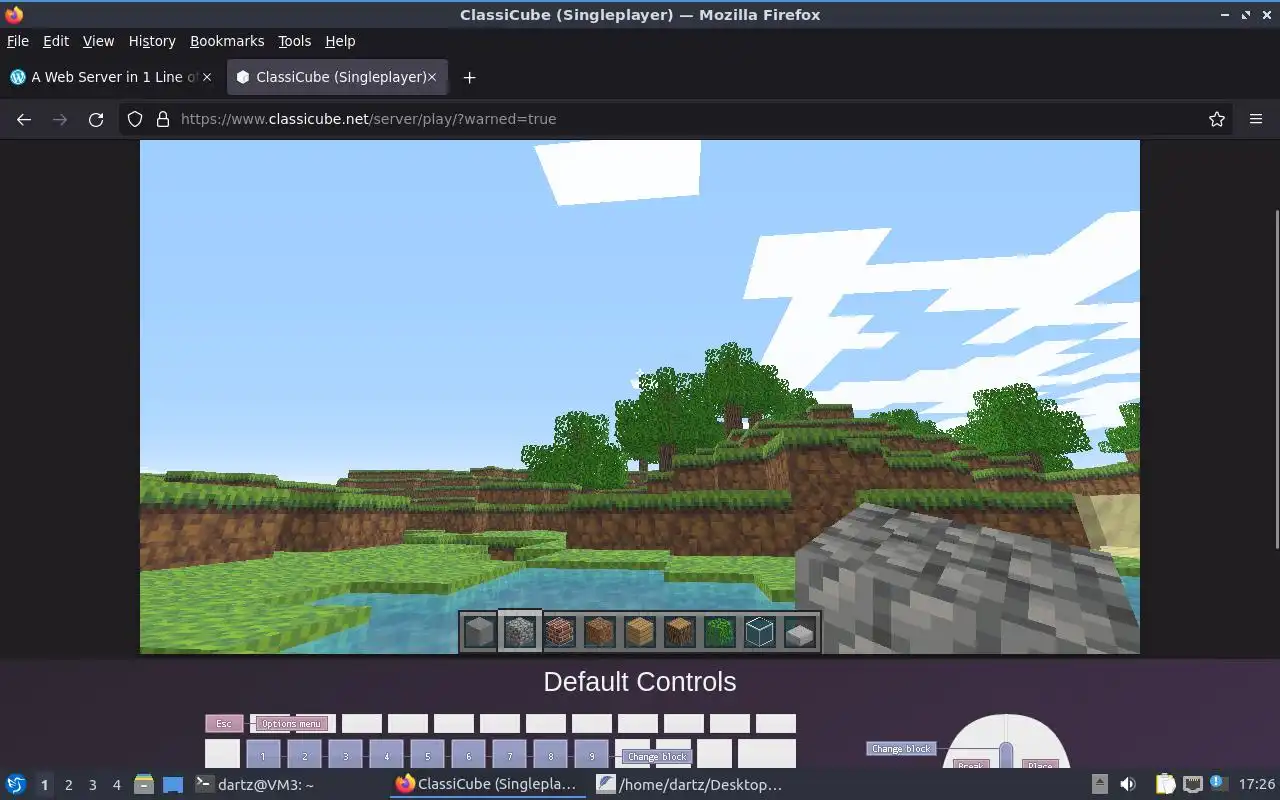Click the Options menu label
Screen dimensions: 1280x800
tap(292, 724)
